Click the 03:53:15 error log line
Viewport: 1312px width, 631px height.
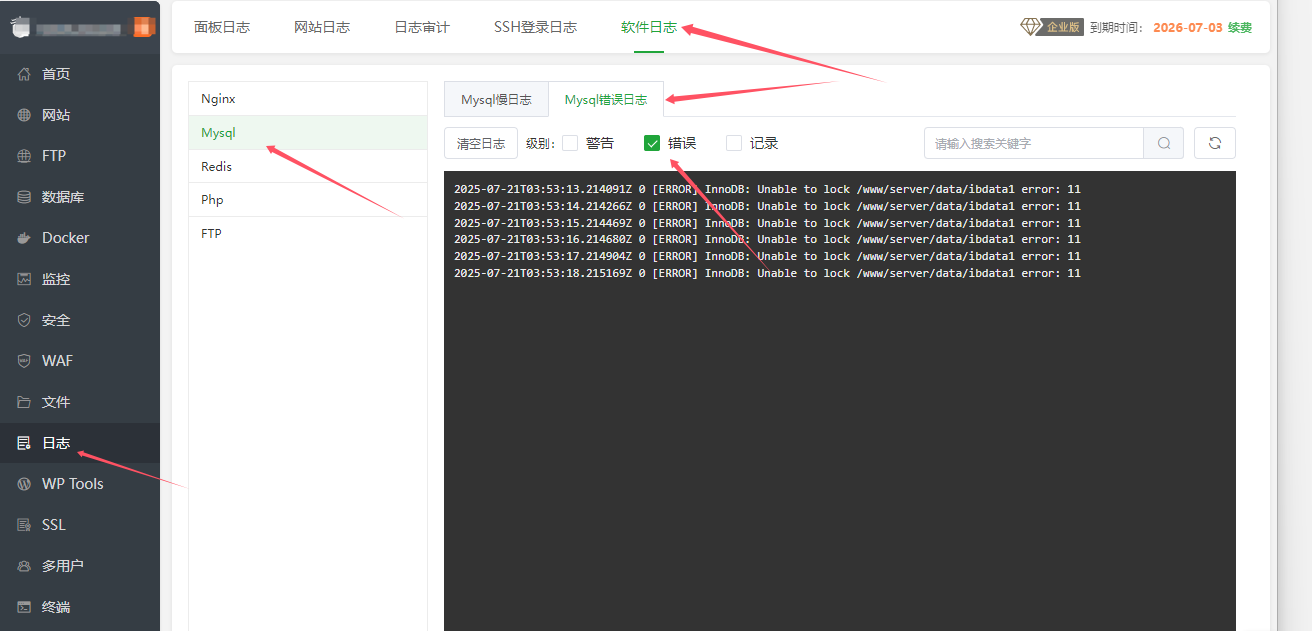pos(767,223)
